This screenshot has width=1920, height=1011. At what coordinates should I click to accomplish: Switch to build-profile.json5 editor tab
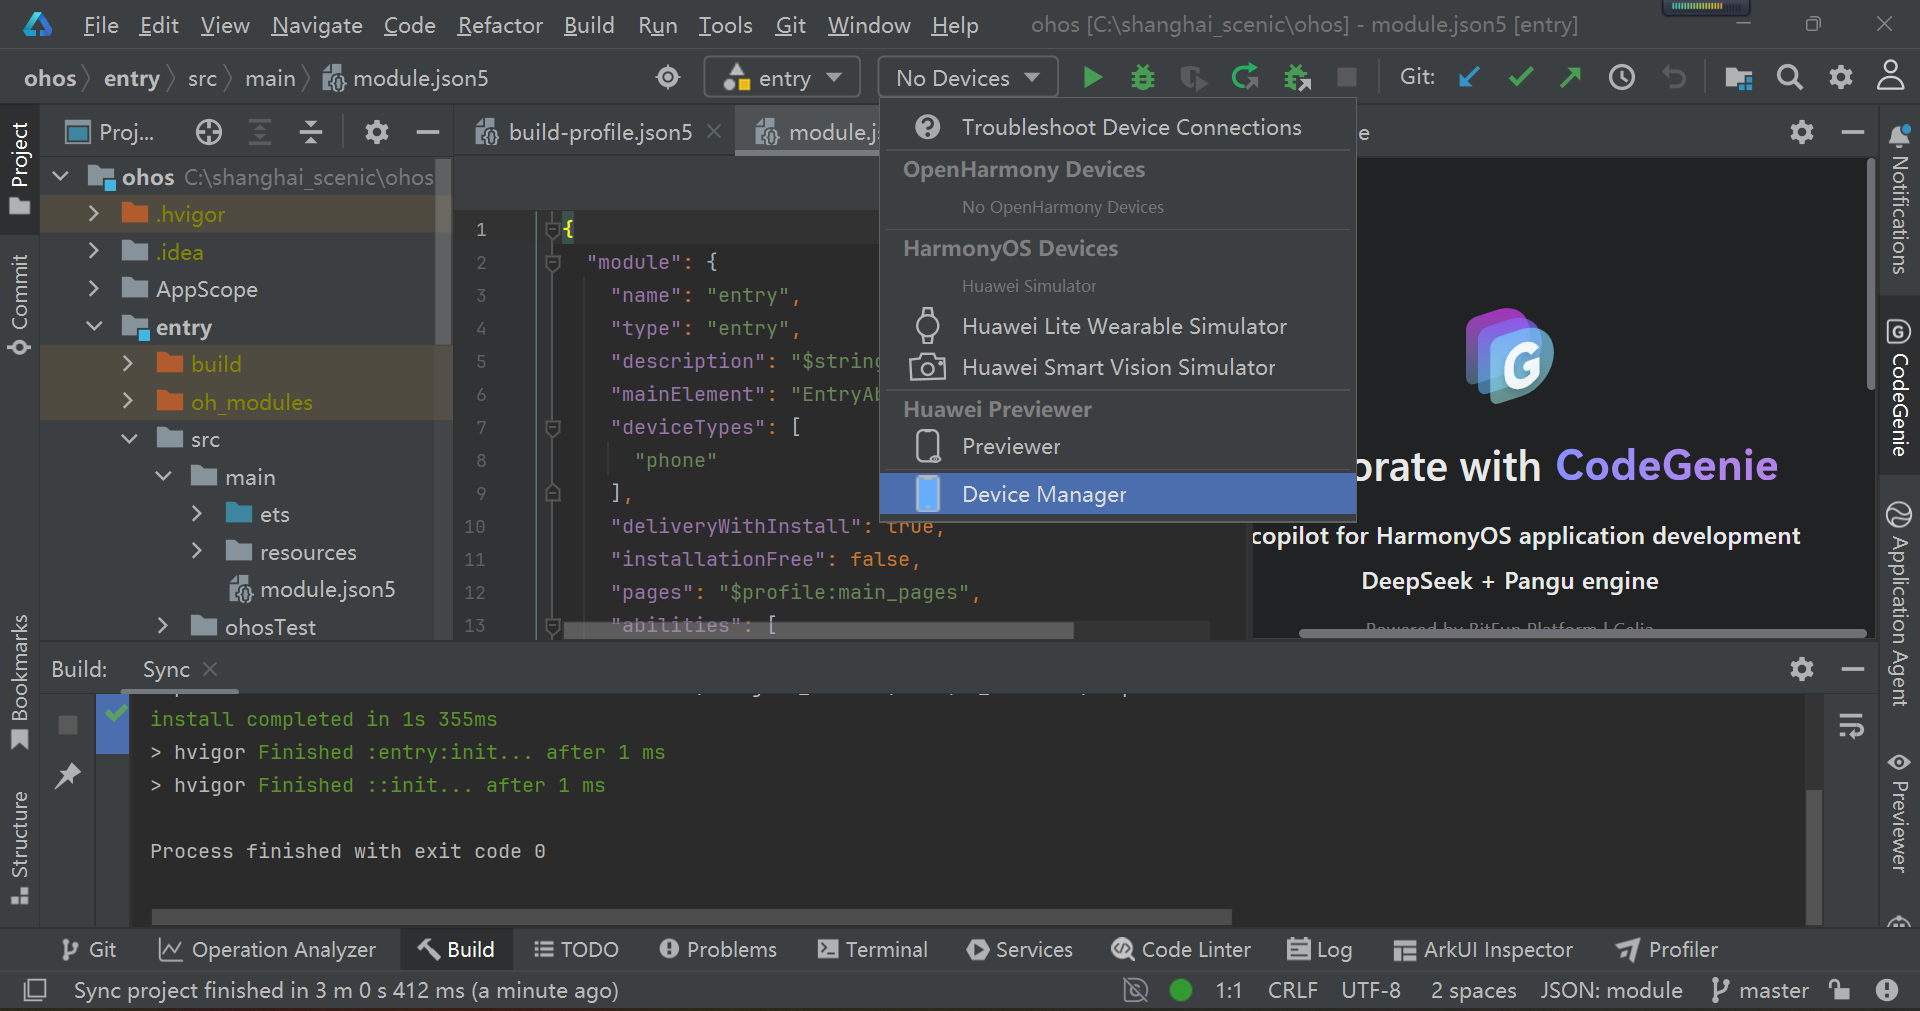point(599,132)
